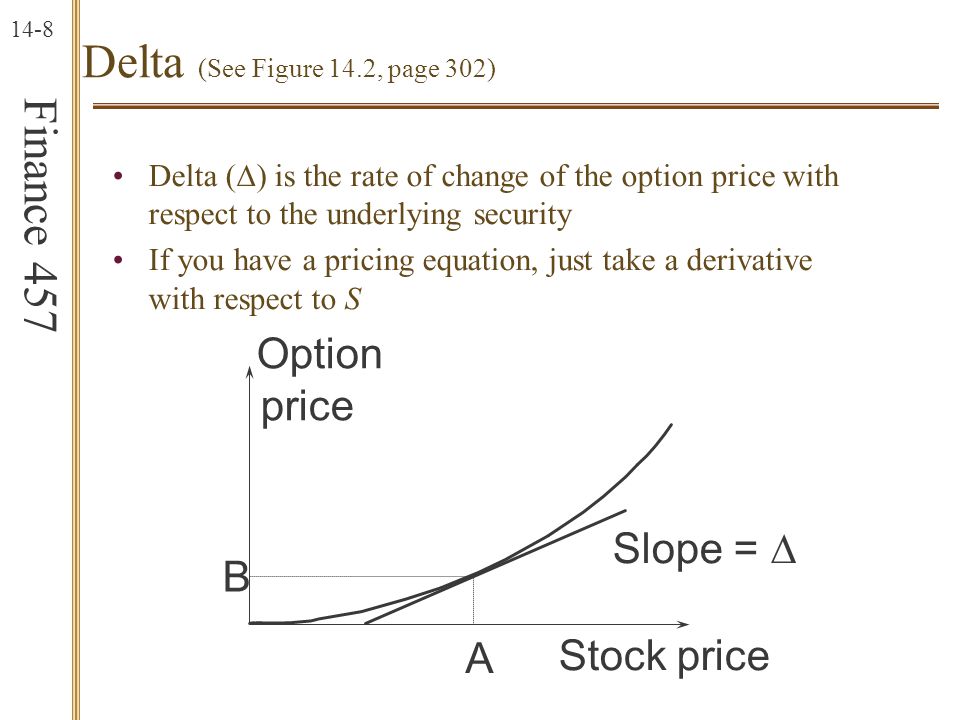Click the Delta slide title
This screenshot has width=960, height=720.
(133, 62)
